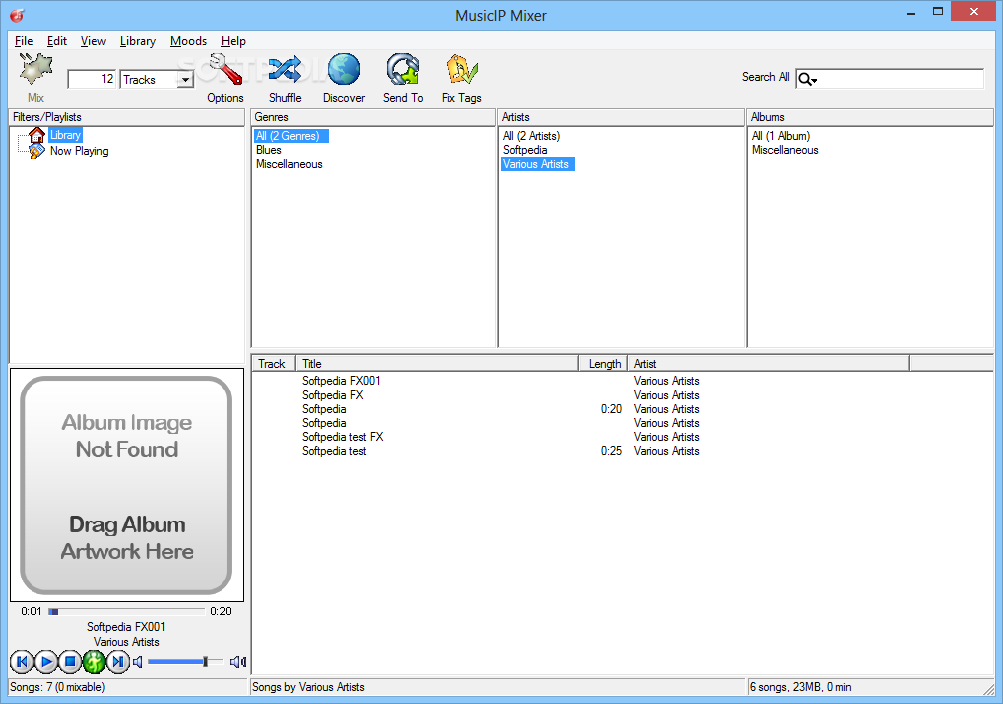The height and width of the screenshot is (704, 1003).
Task: Click the Fix Tags icon
Action: pos(462,69)
